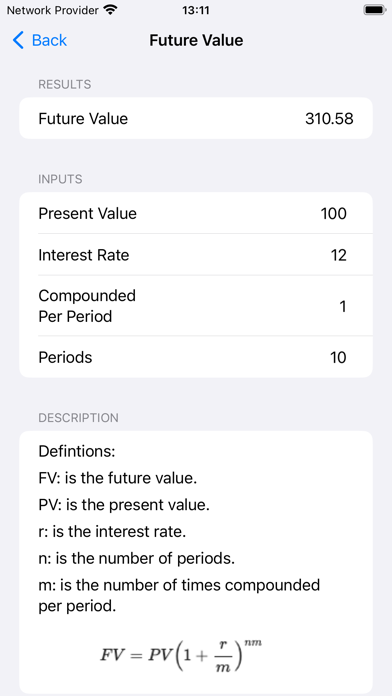
Task: Tap the RESULTS section header
Action: tap(65, 84)
